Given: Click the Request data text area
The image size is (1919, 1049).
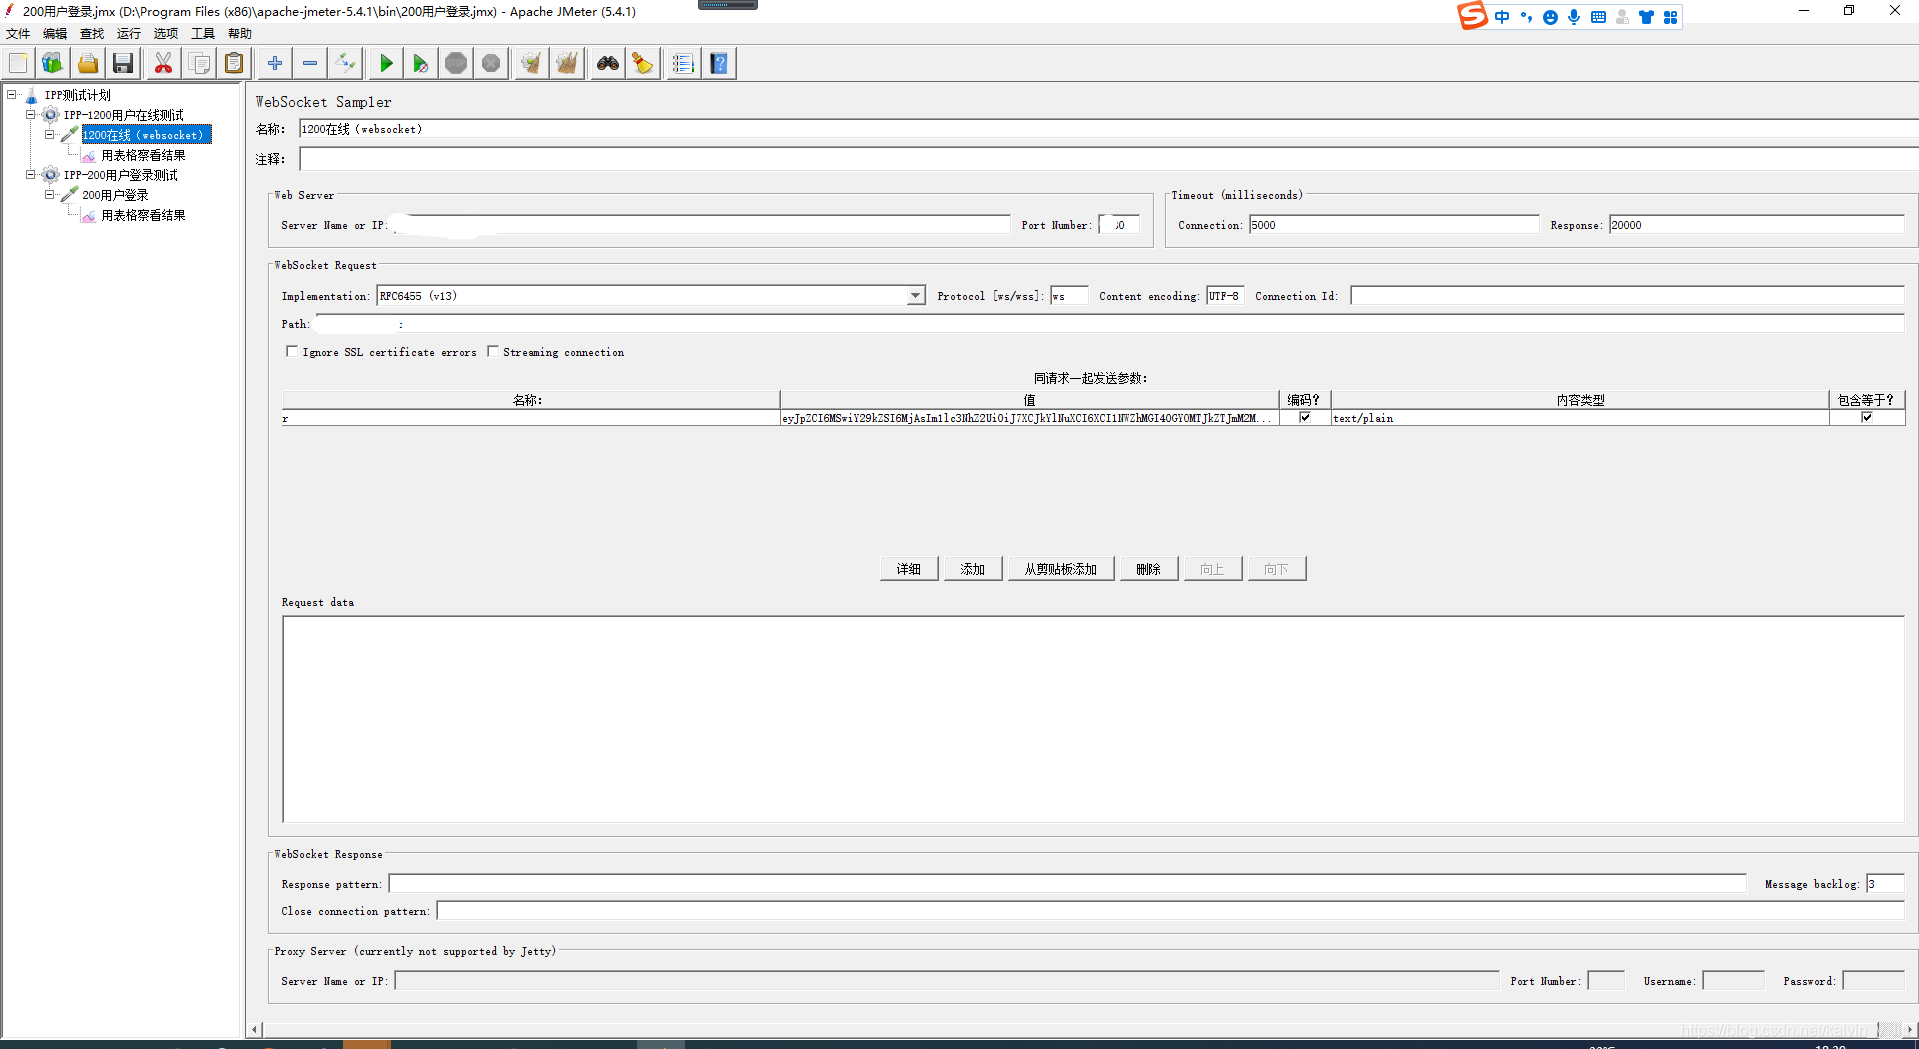Looking at the screenshot, I should pyautogui.click(x=1093, y=719).
